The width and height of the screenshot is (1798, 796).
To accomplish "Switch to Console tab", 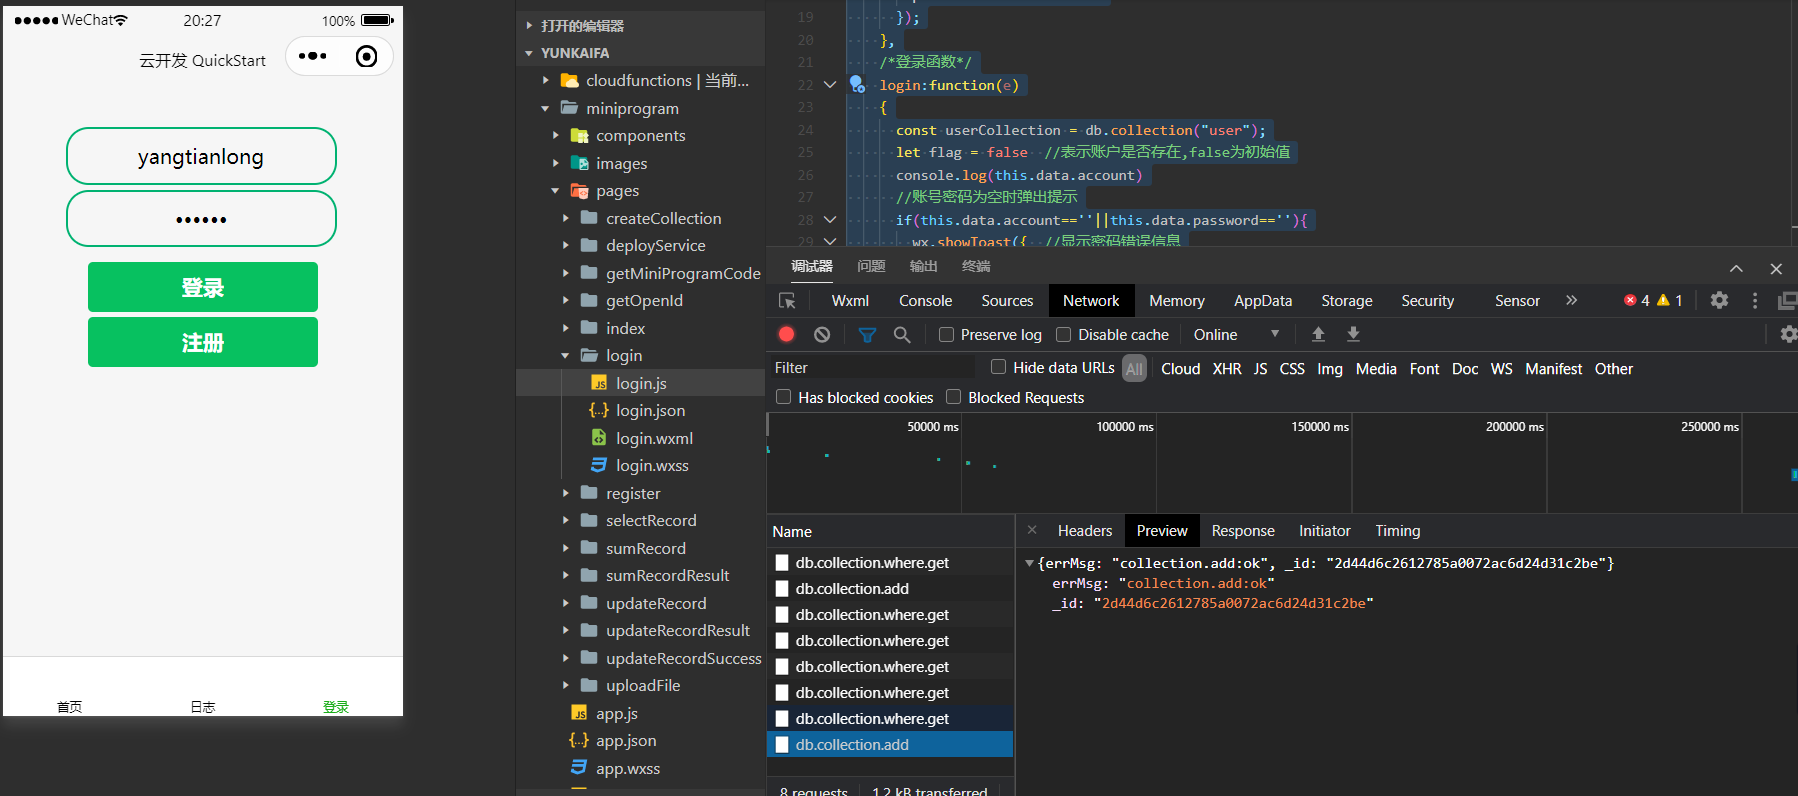I will click(x=925, y=300).
